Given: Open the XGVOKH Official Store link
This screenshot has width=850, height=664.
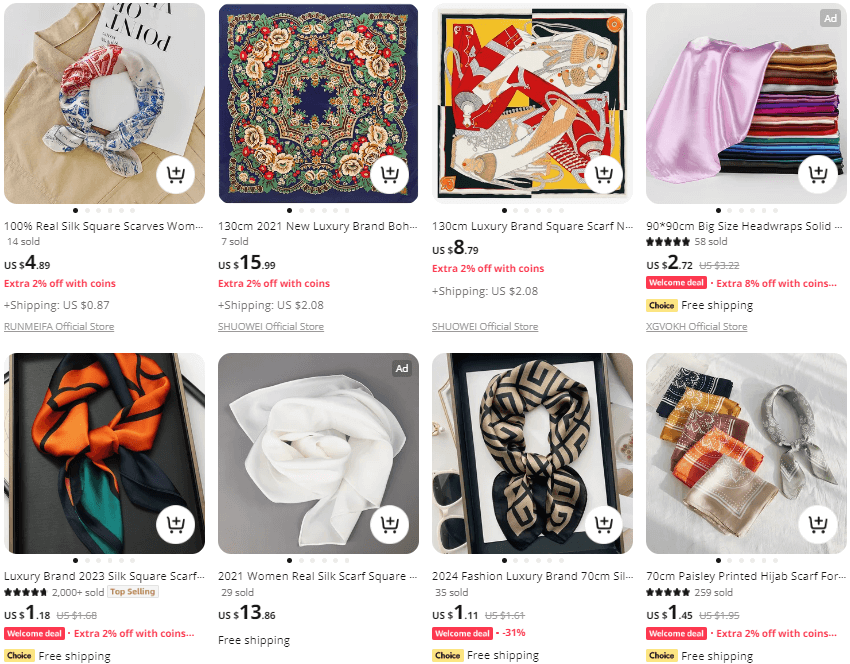Looking at the screenshot, I should [697, 326].
